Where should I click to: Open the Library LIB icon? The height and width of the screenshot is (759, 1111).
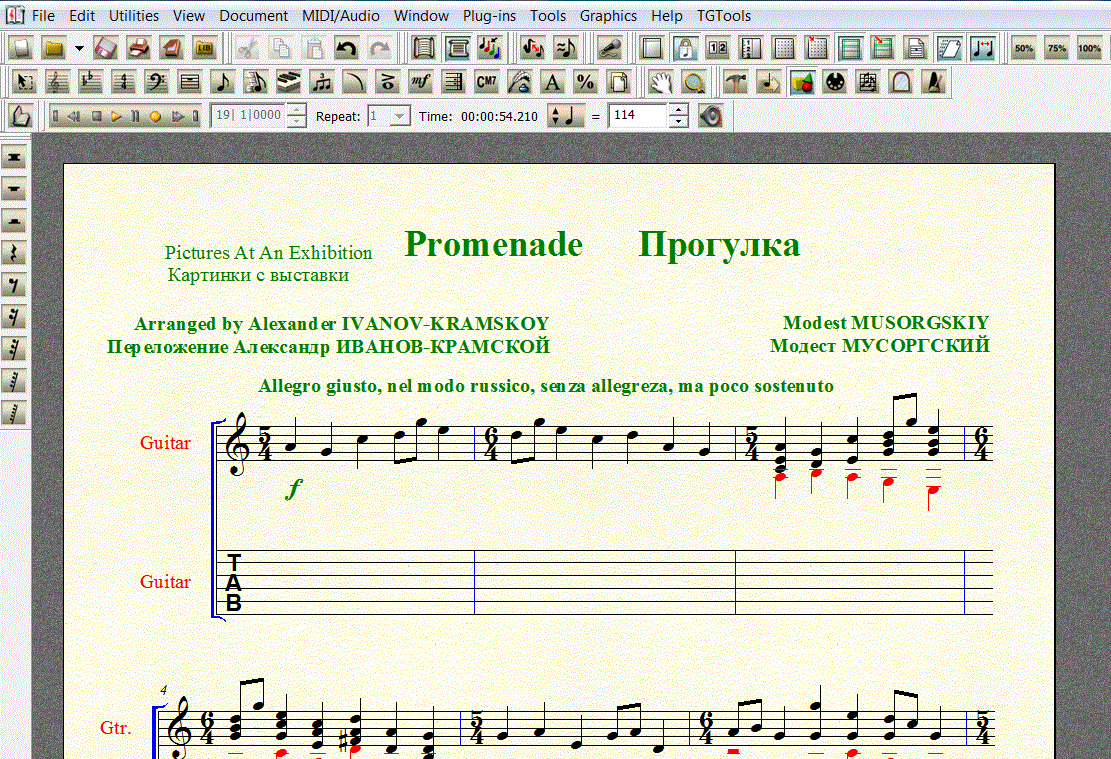205,48
